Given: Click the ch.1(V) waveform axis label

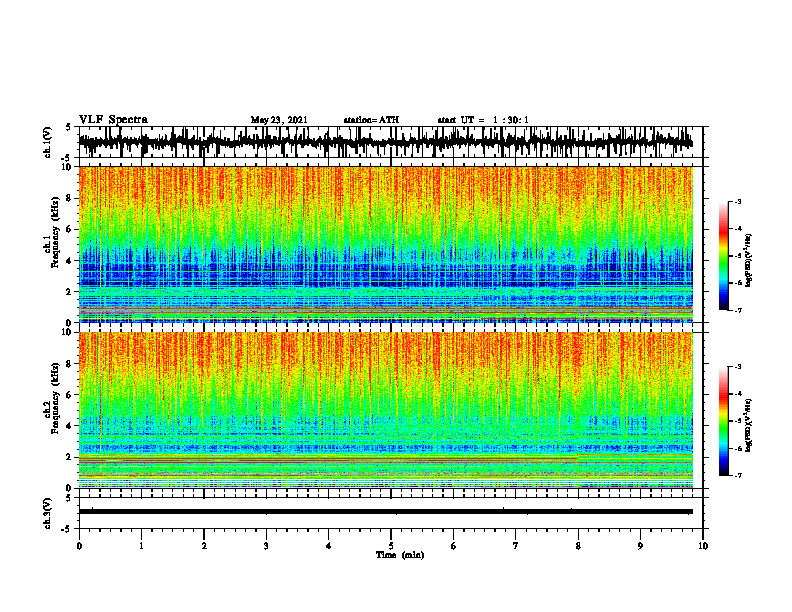Looking at the screenshot, I should (48, 142).
